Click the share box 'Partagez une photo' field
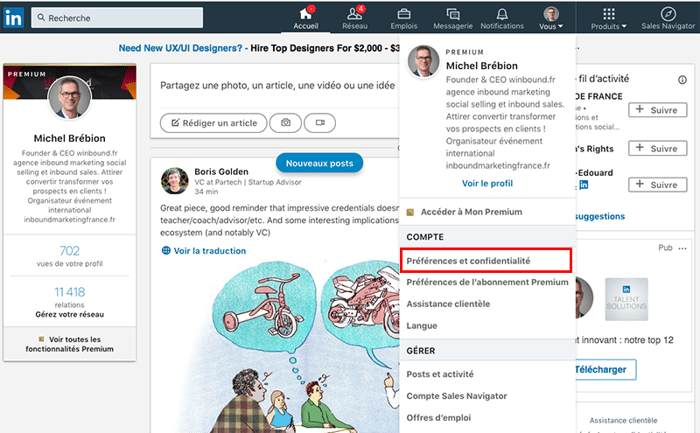 [x=277, y=85]
